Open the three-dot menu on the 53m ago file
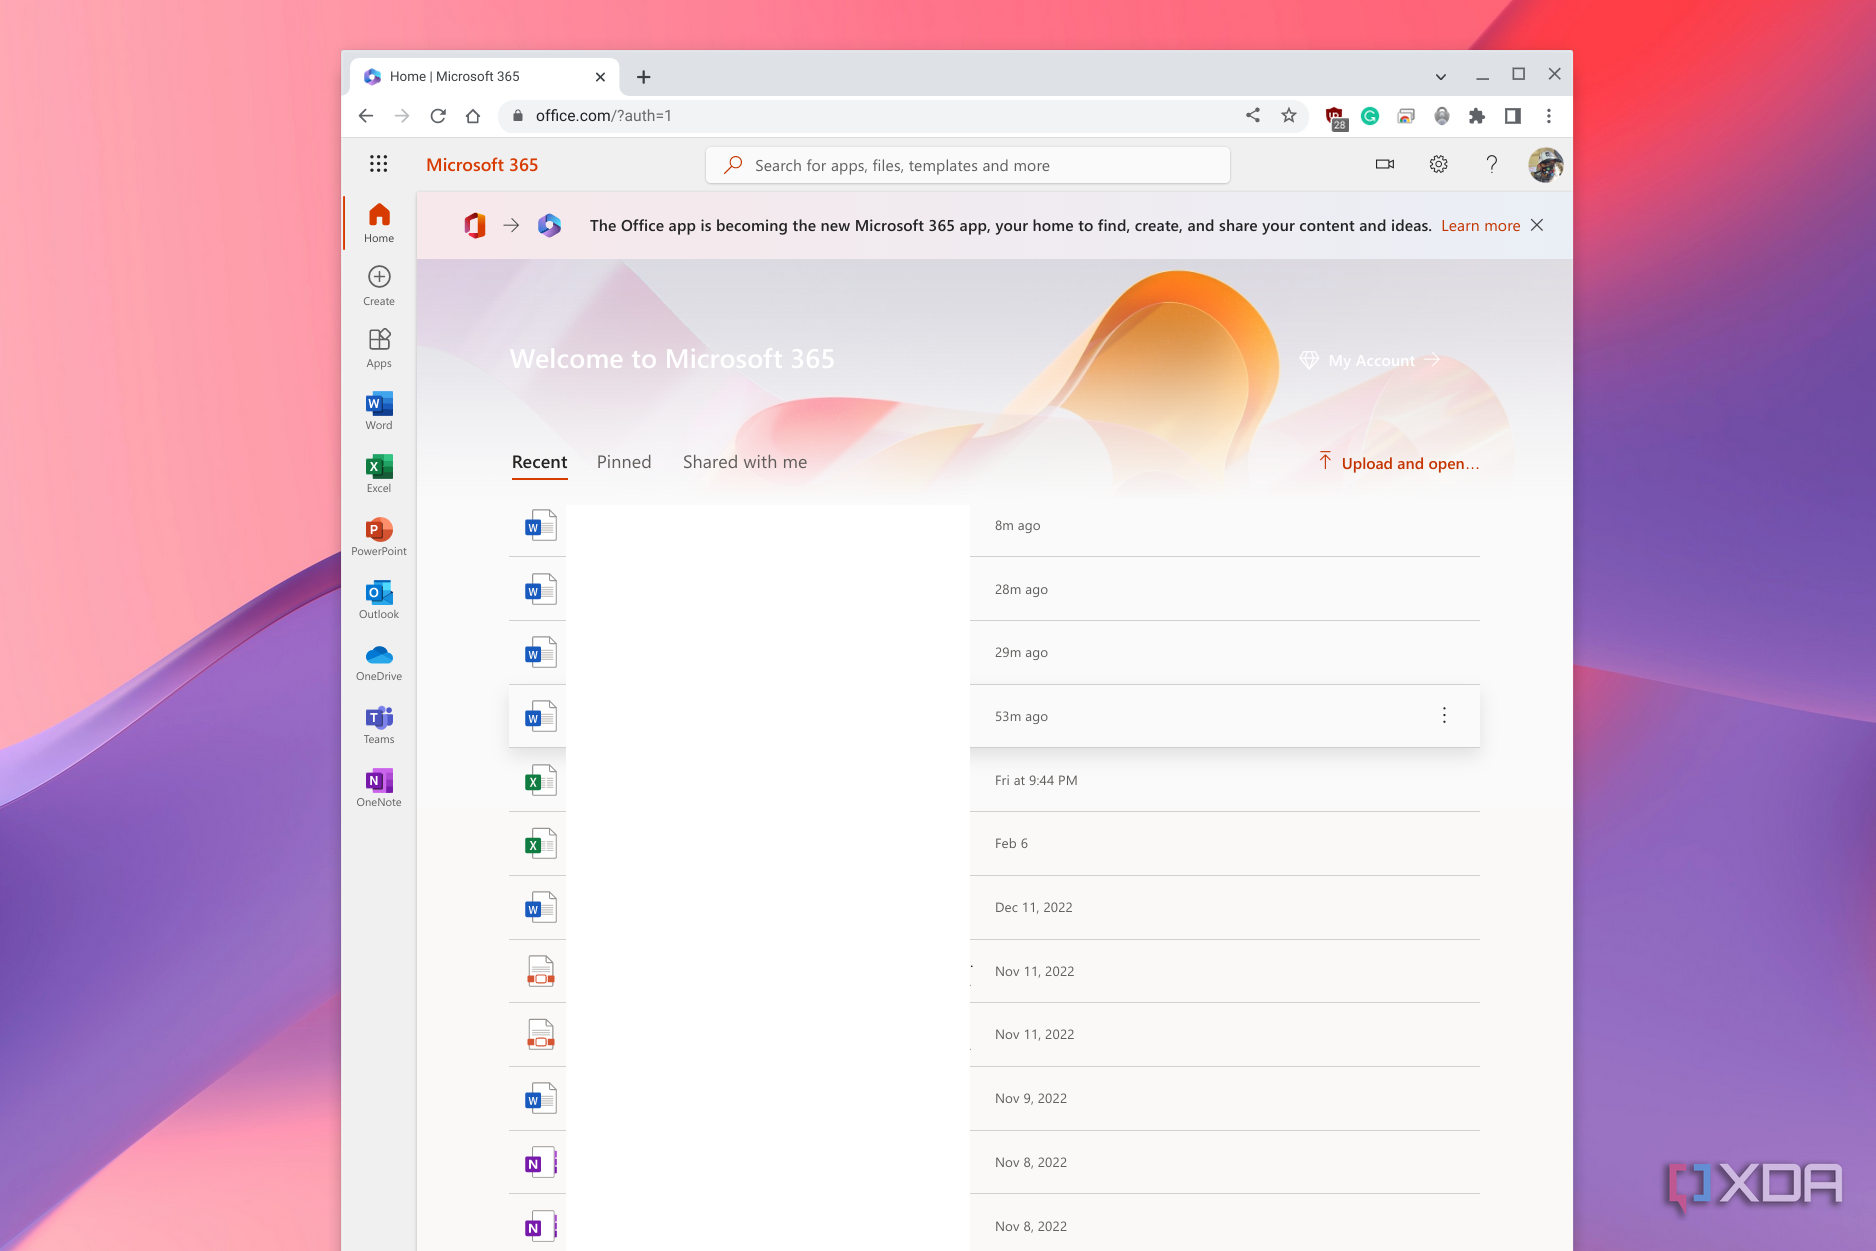The width and height of the screenshot is (1876, 1251). pos(1444,715)
